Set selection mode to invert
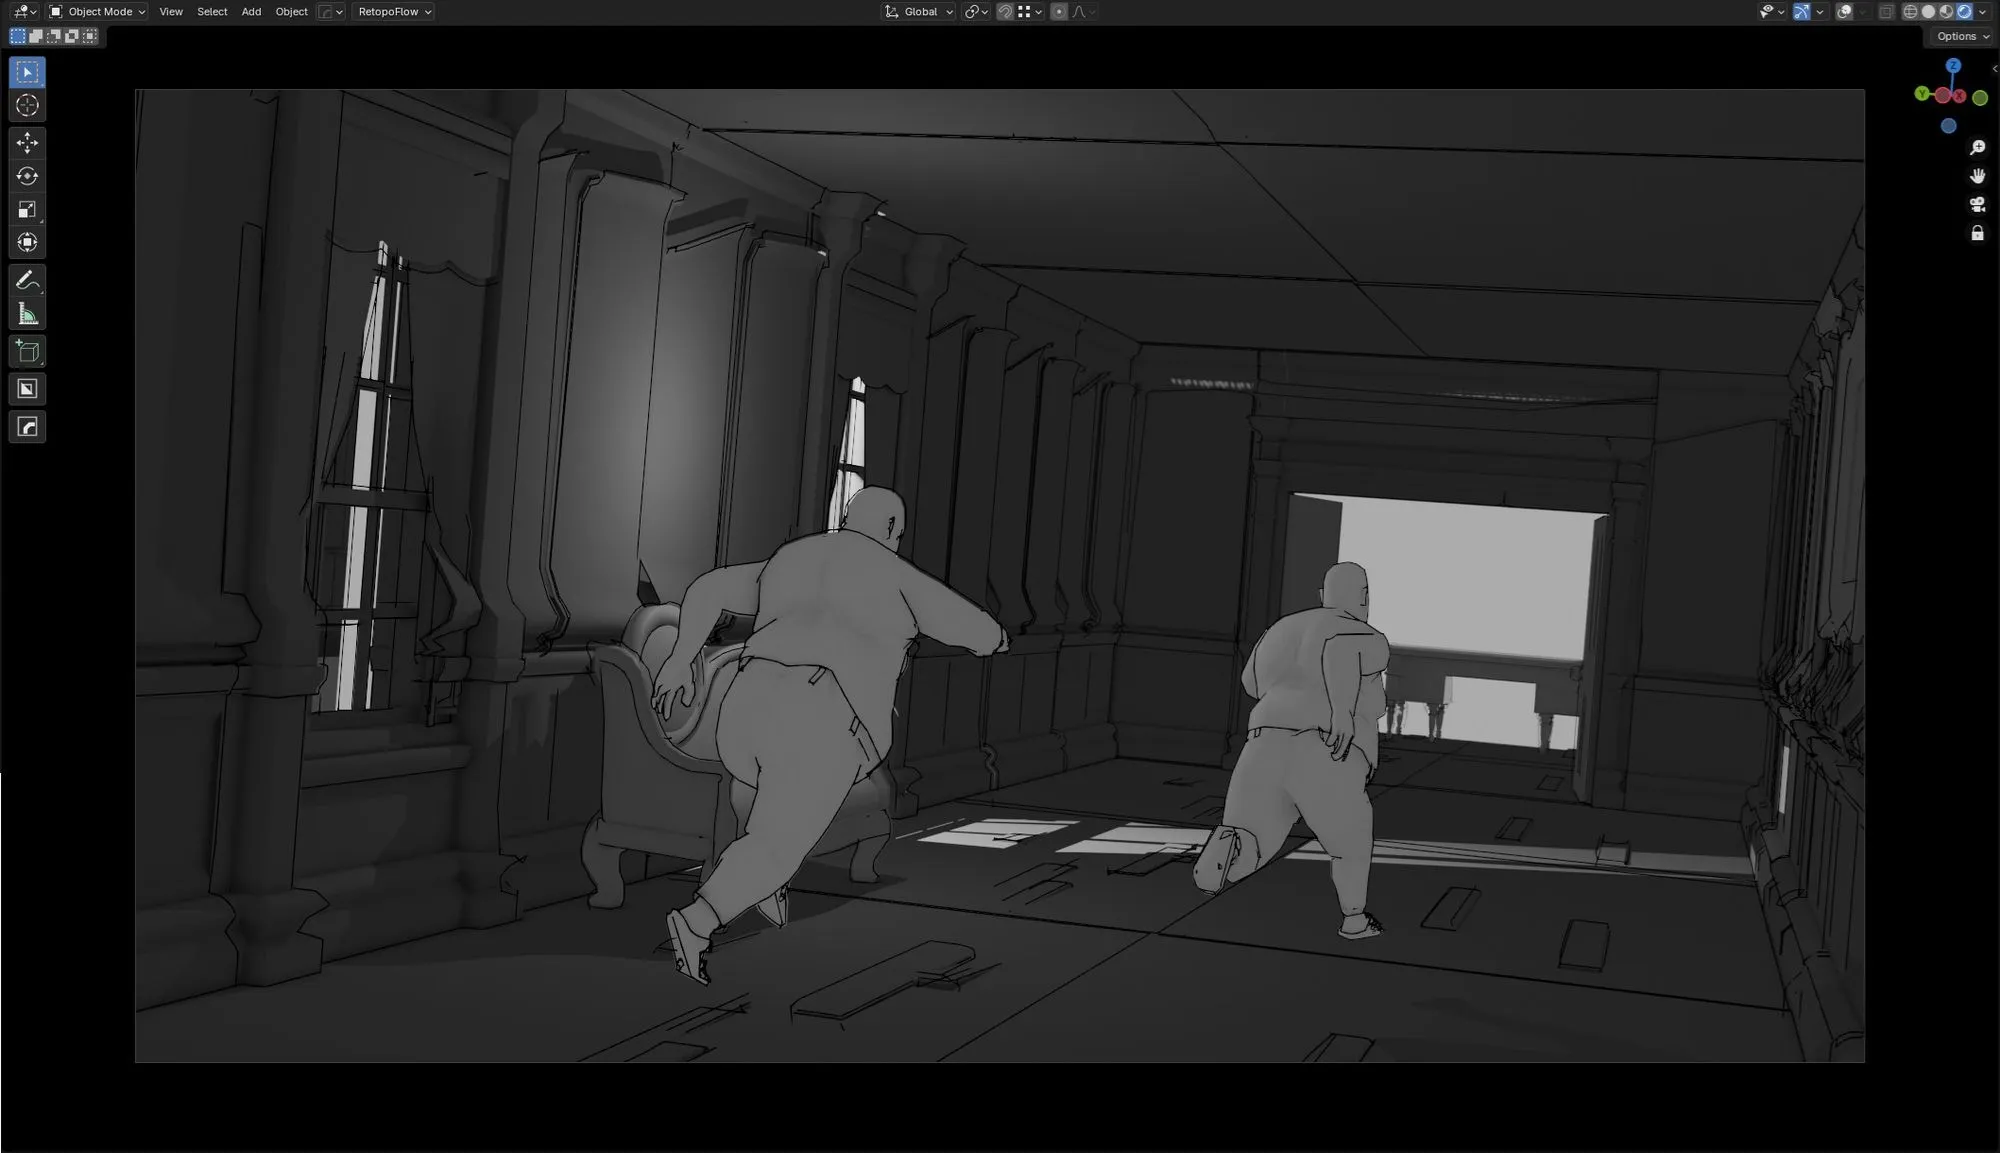Viewport: 2000px width, 1153px height. (72, 36)
